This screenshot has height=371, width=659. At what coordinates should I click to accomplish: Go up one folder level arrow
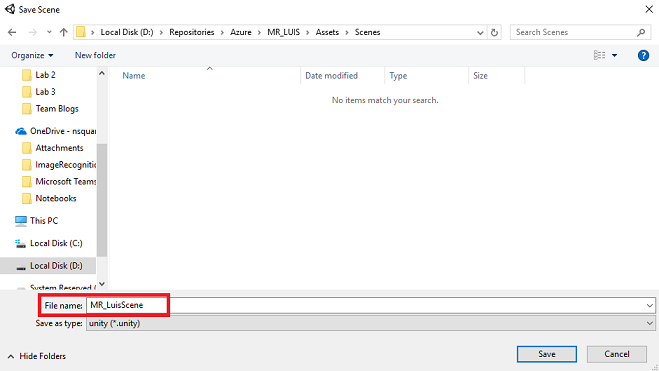click(x=63, y=32)
